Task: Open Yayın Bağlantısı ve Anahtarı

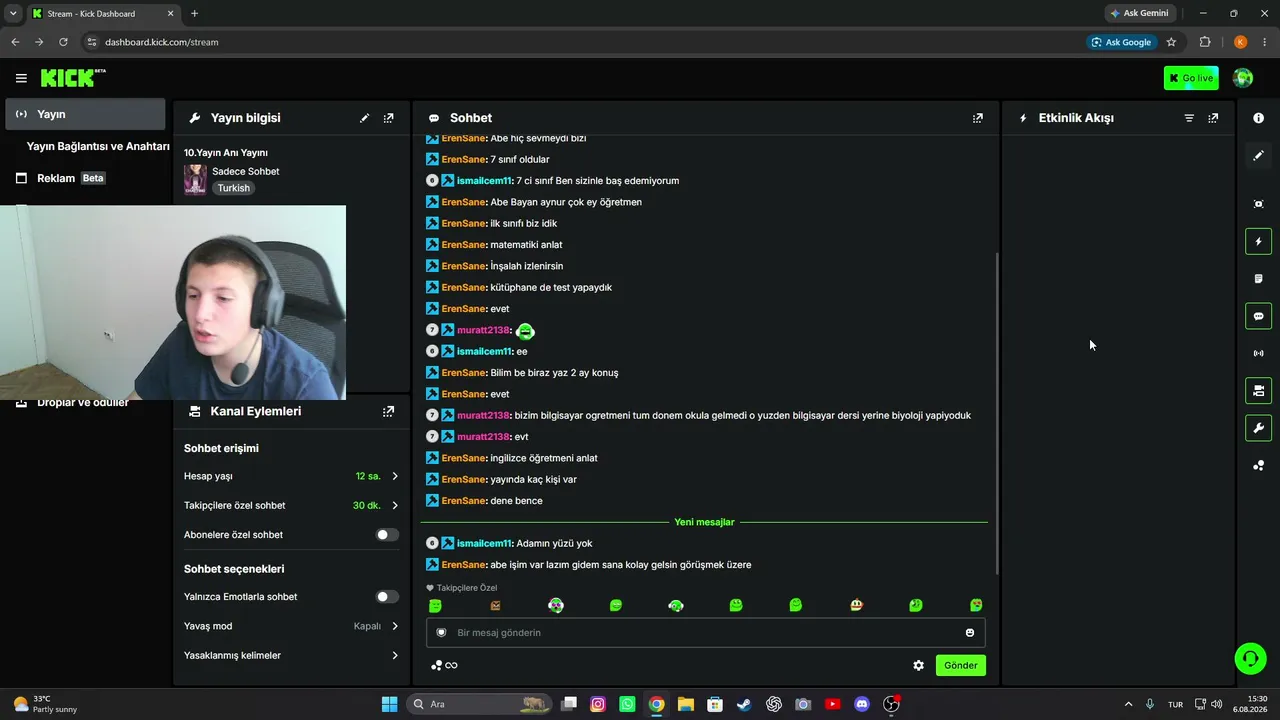Action: pyautogui.click(x=98, y=146)
